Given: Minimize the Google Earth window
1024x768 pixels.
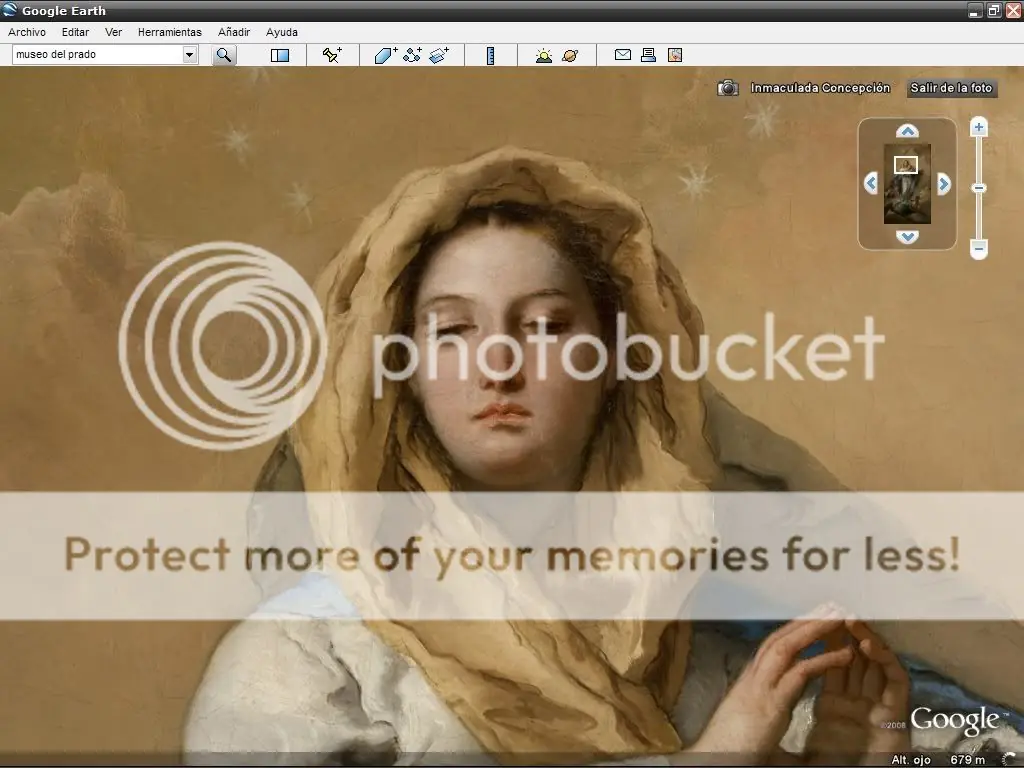Looking at the screenshot, I should [x=976, y=10].
